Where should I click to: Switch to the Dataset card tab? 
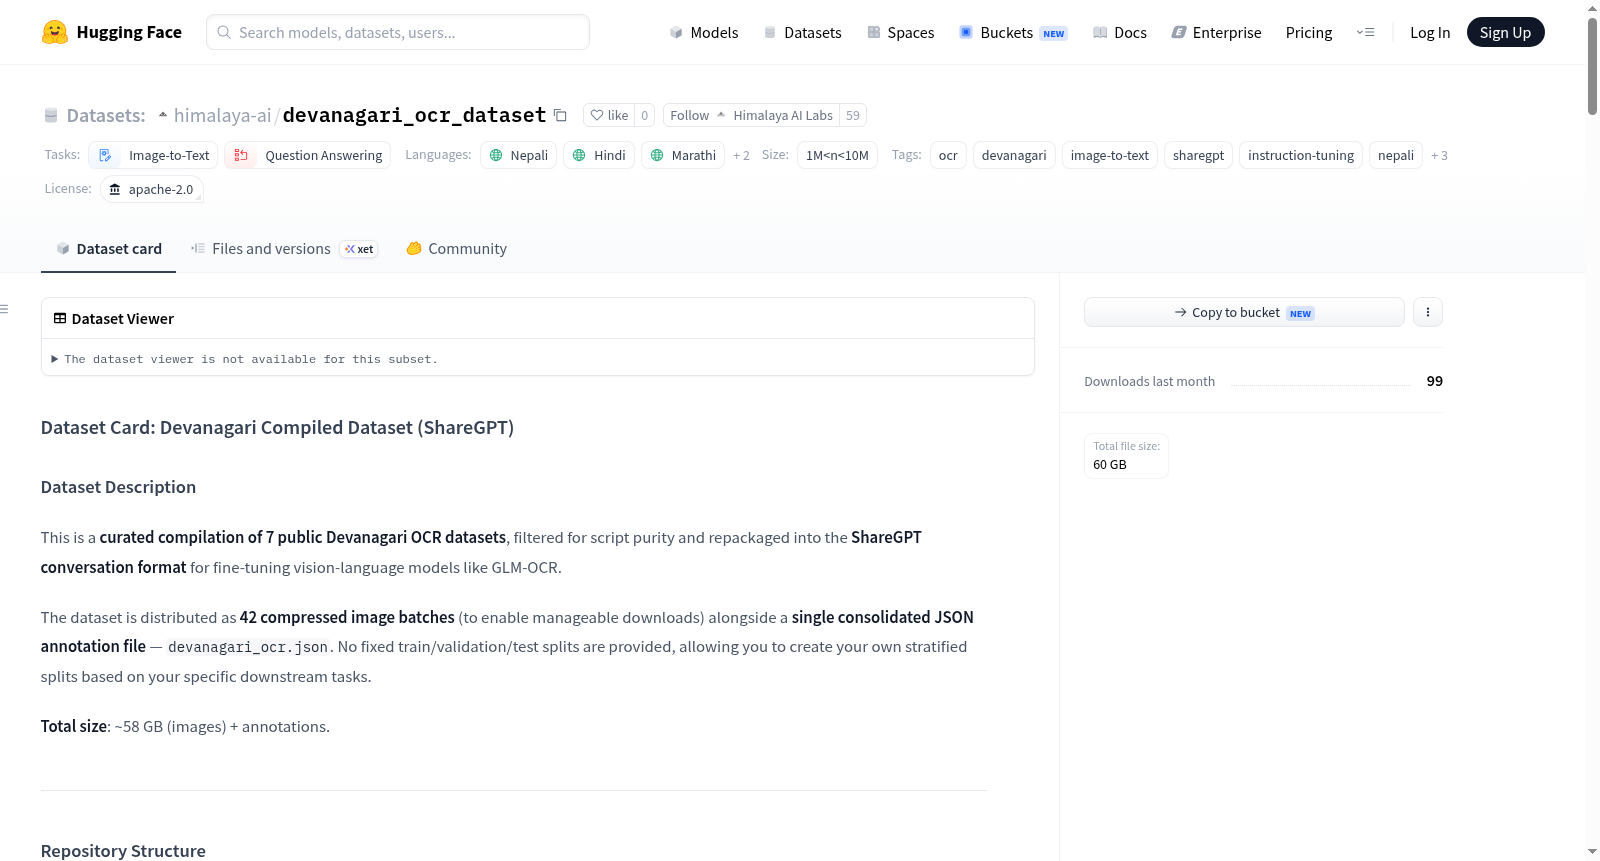click(109, 249)
